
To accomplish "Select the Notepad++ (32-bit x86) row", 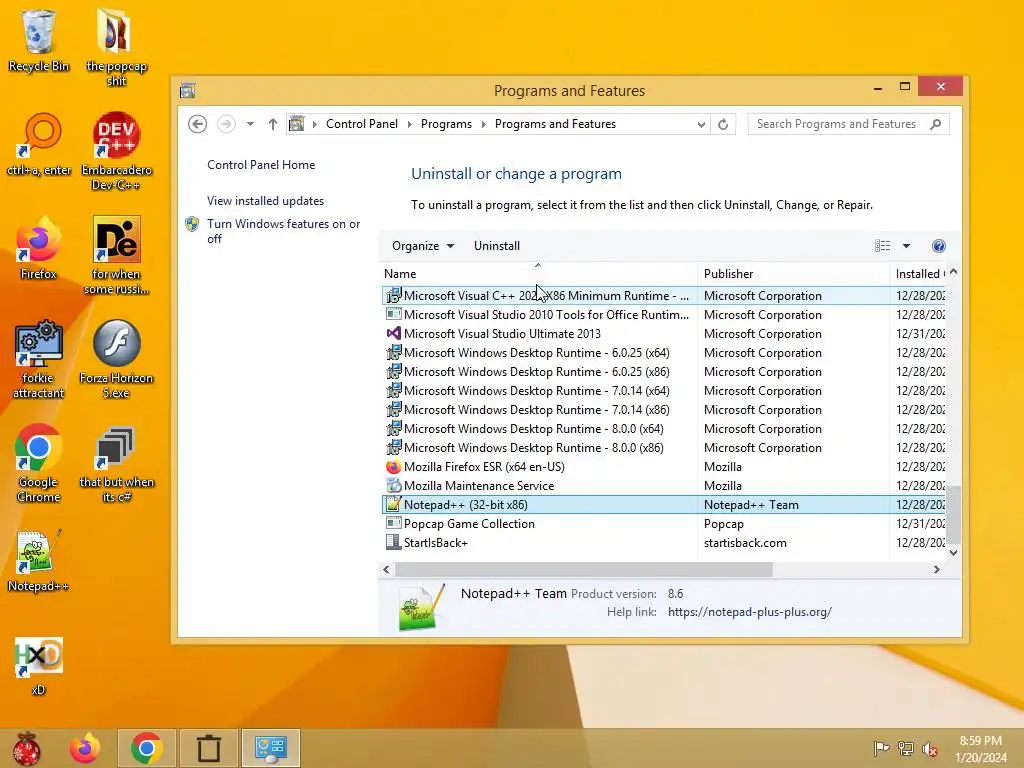I will click(x=664, y=505).
